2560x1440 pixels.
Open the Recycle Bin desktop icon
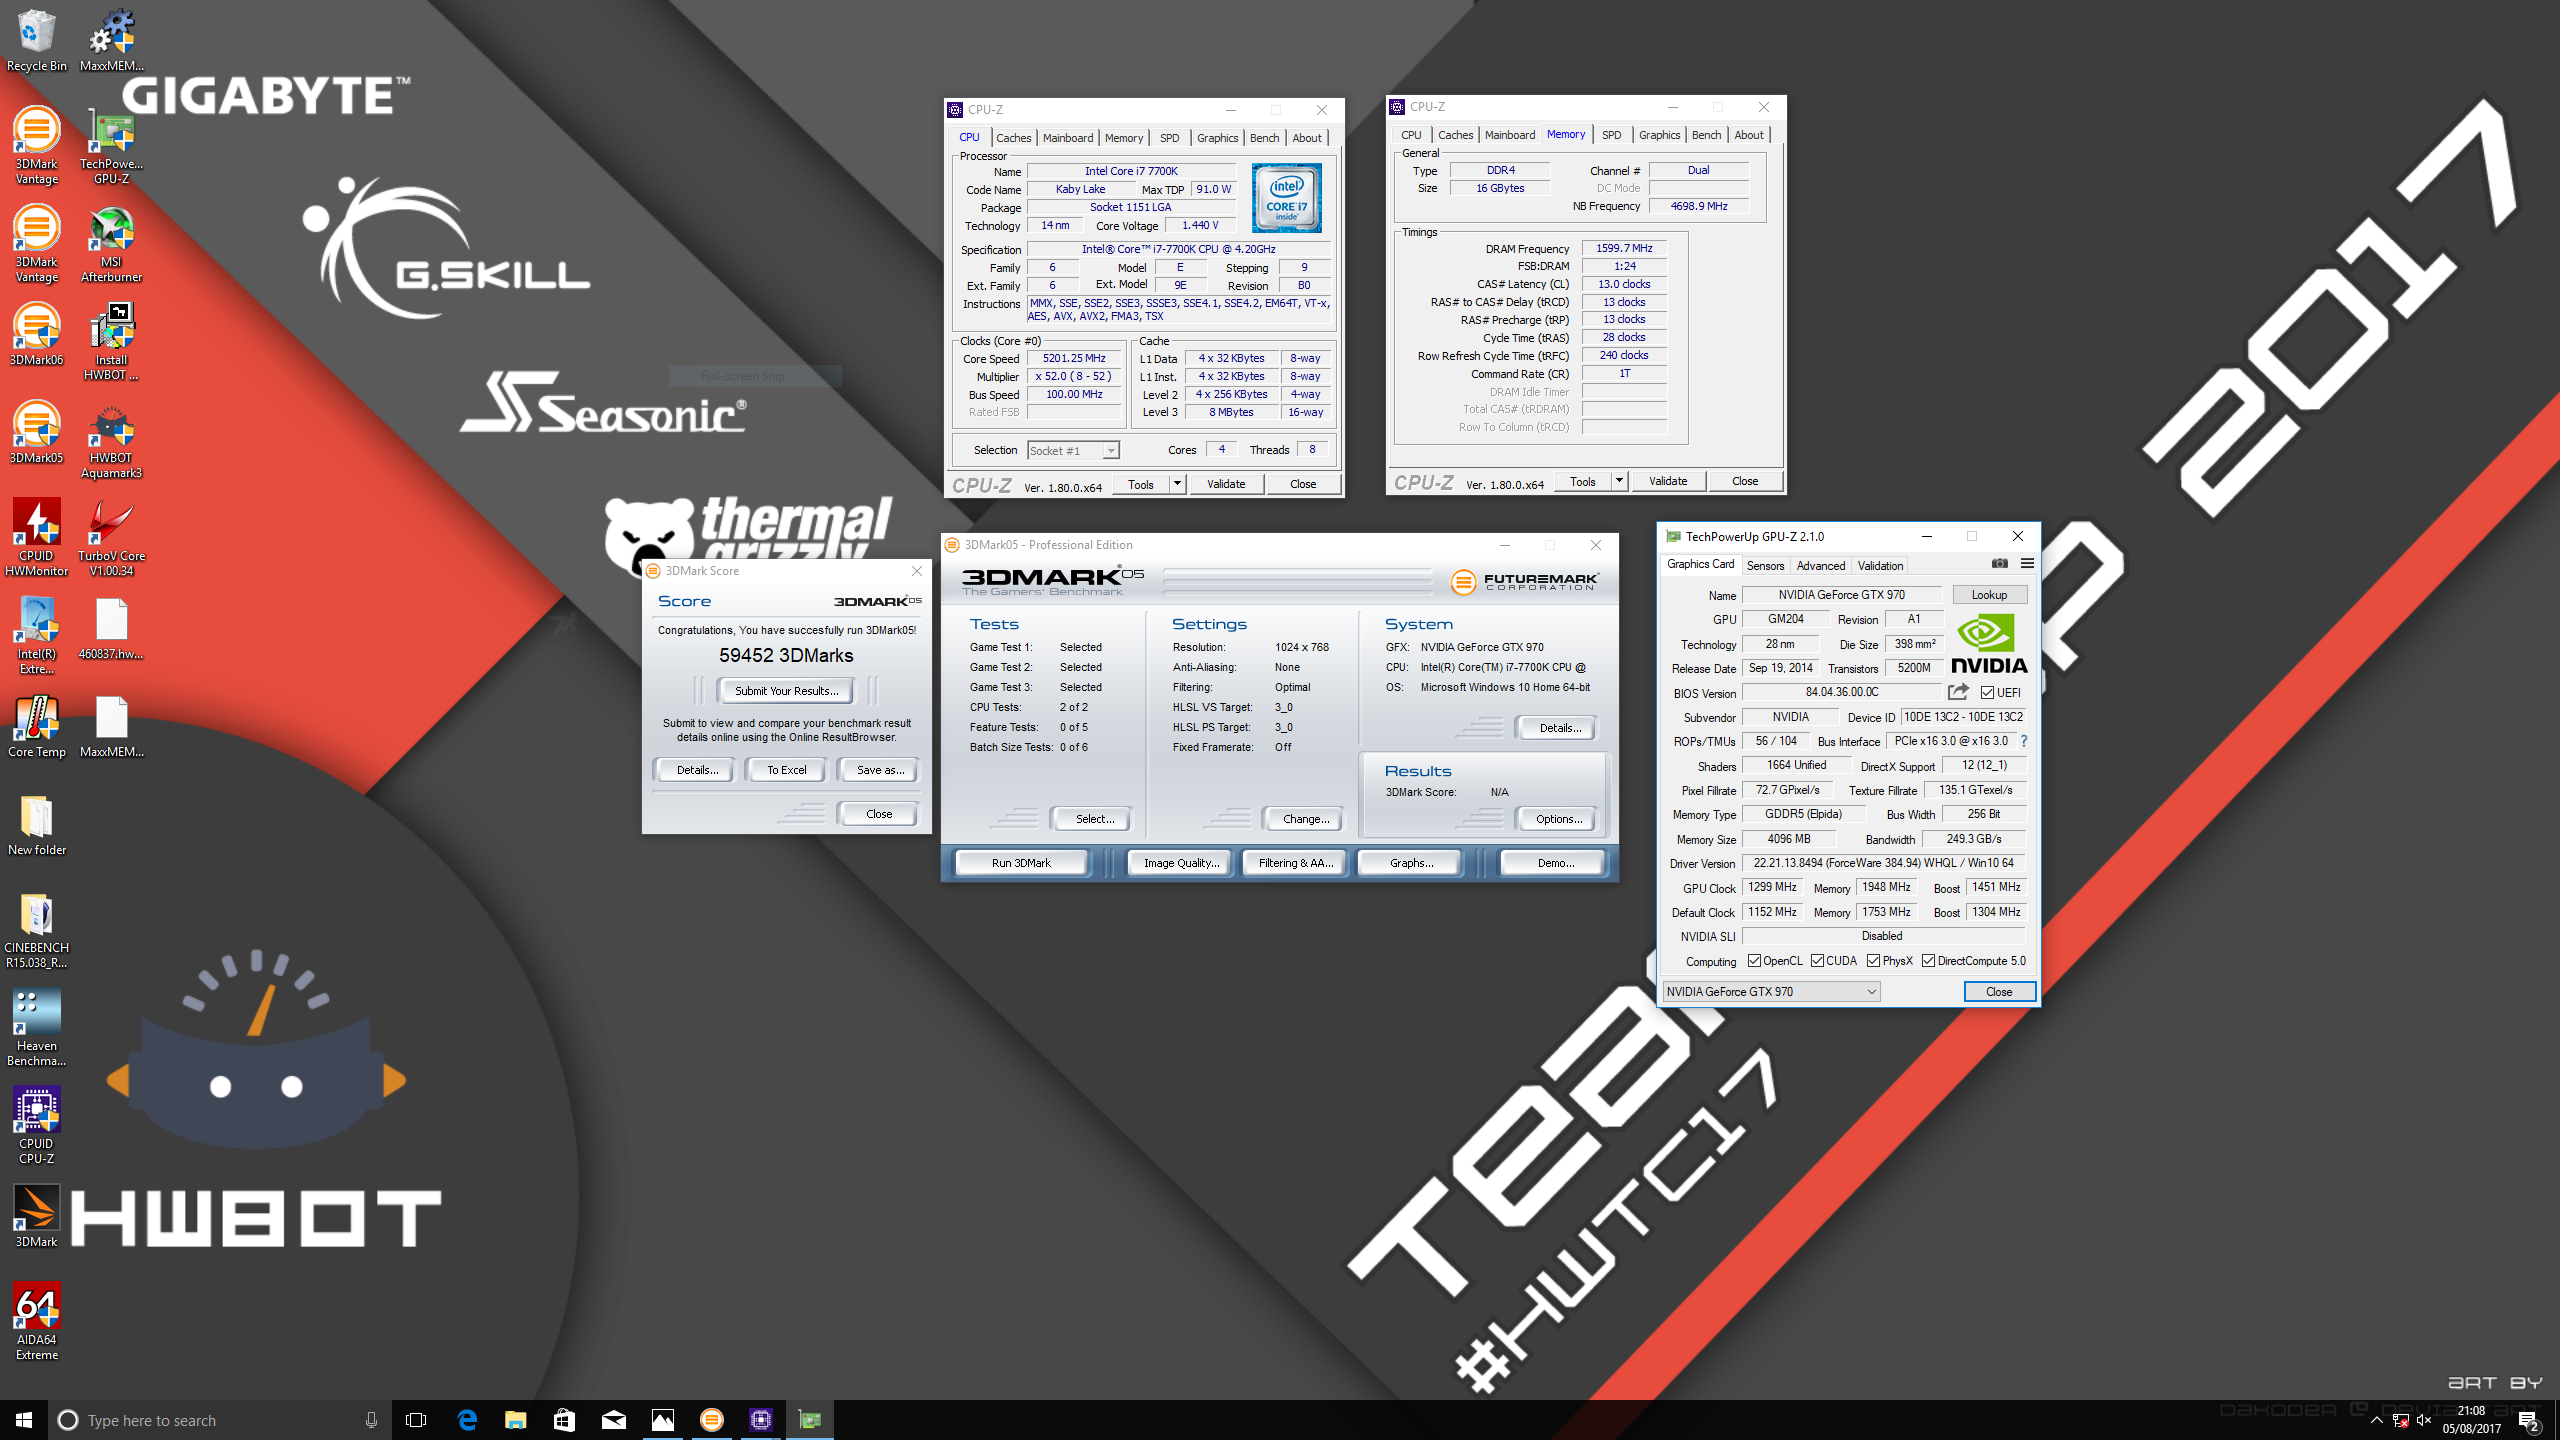pyautogui.click(x=37, y=40)
